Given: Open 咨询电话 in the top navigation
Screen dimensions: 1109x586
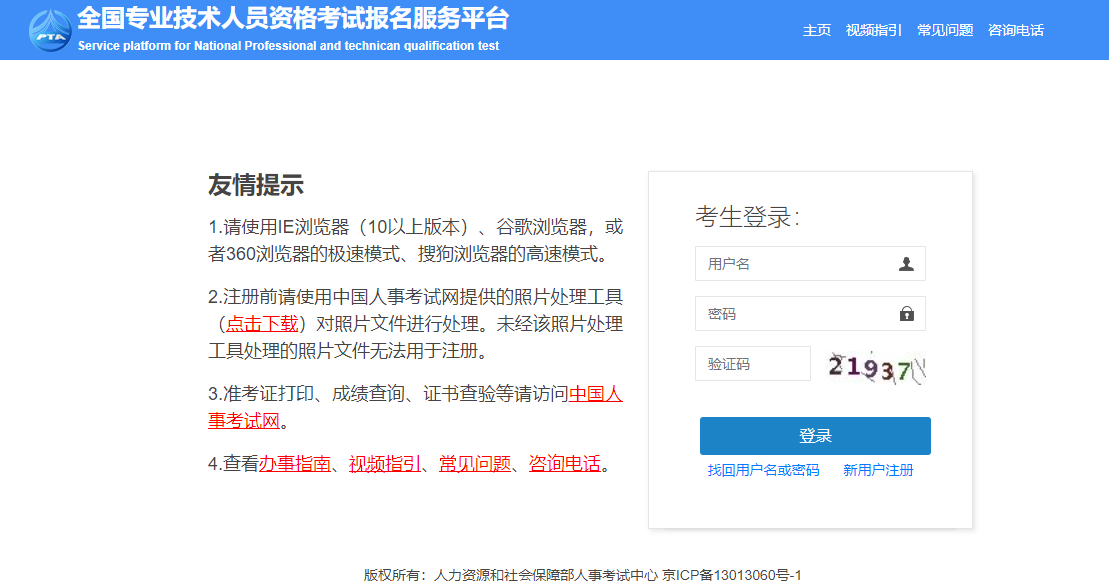Looking at the screenshot, I should tap(1016, 30).
